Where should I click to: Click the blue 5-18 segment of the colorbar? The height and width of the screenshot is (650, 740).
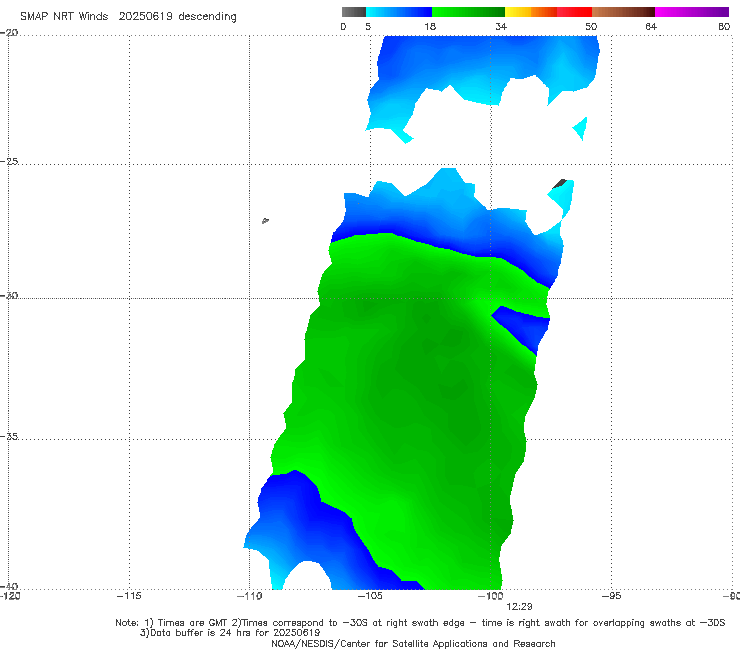399,12
